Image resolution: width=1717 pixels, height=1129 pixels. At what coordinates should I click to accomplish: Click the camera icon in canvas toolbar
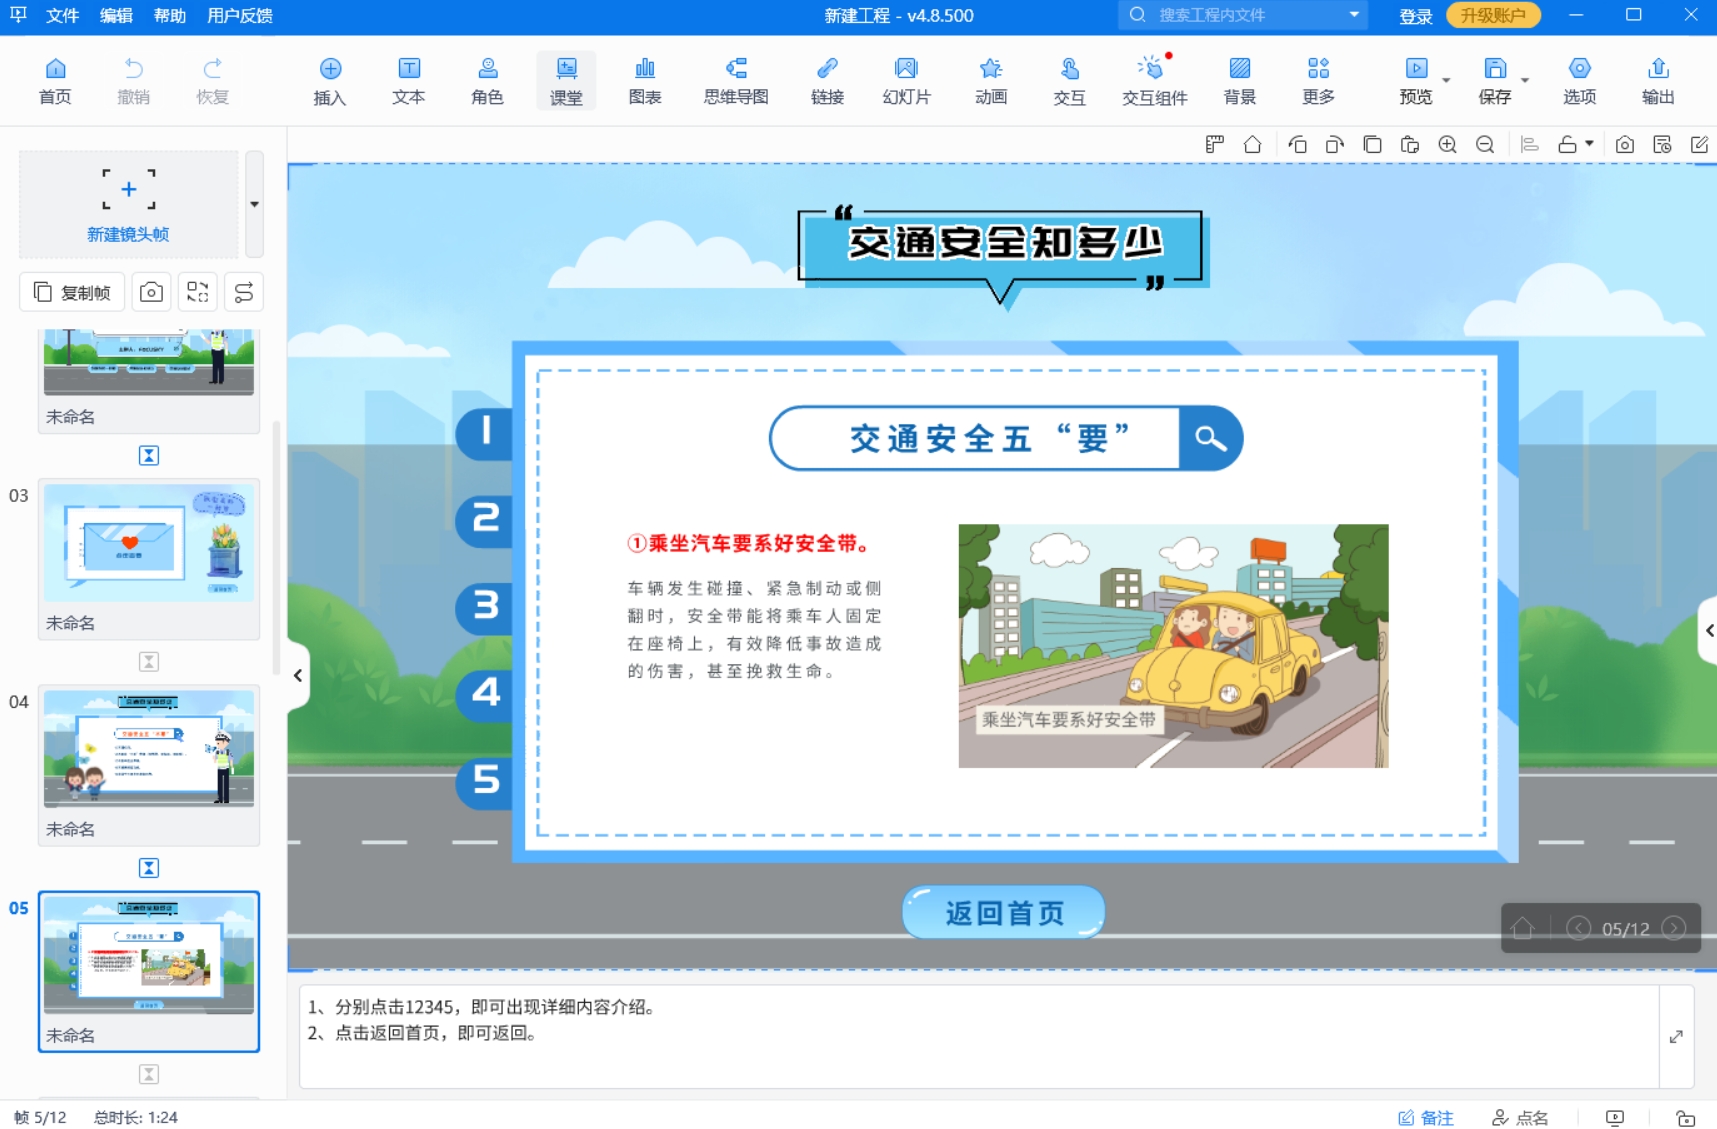tap(1625, 144)
